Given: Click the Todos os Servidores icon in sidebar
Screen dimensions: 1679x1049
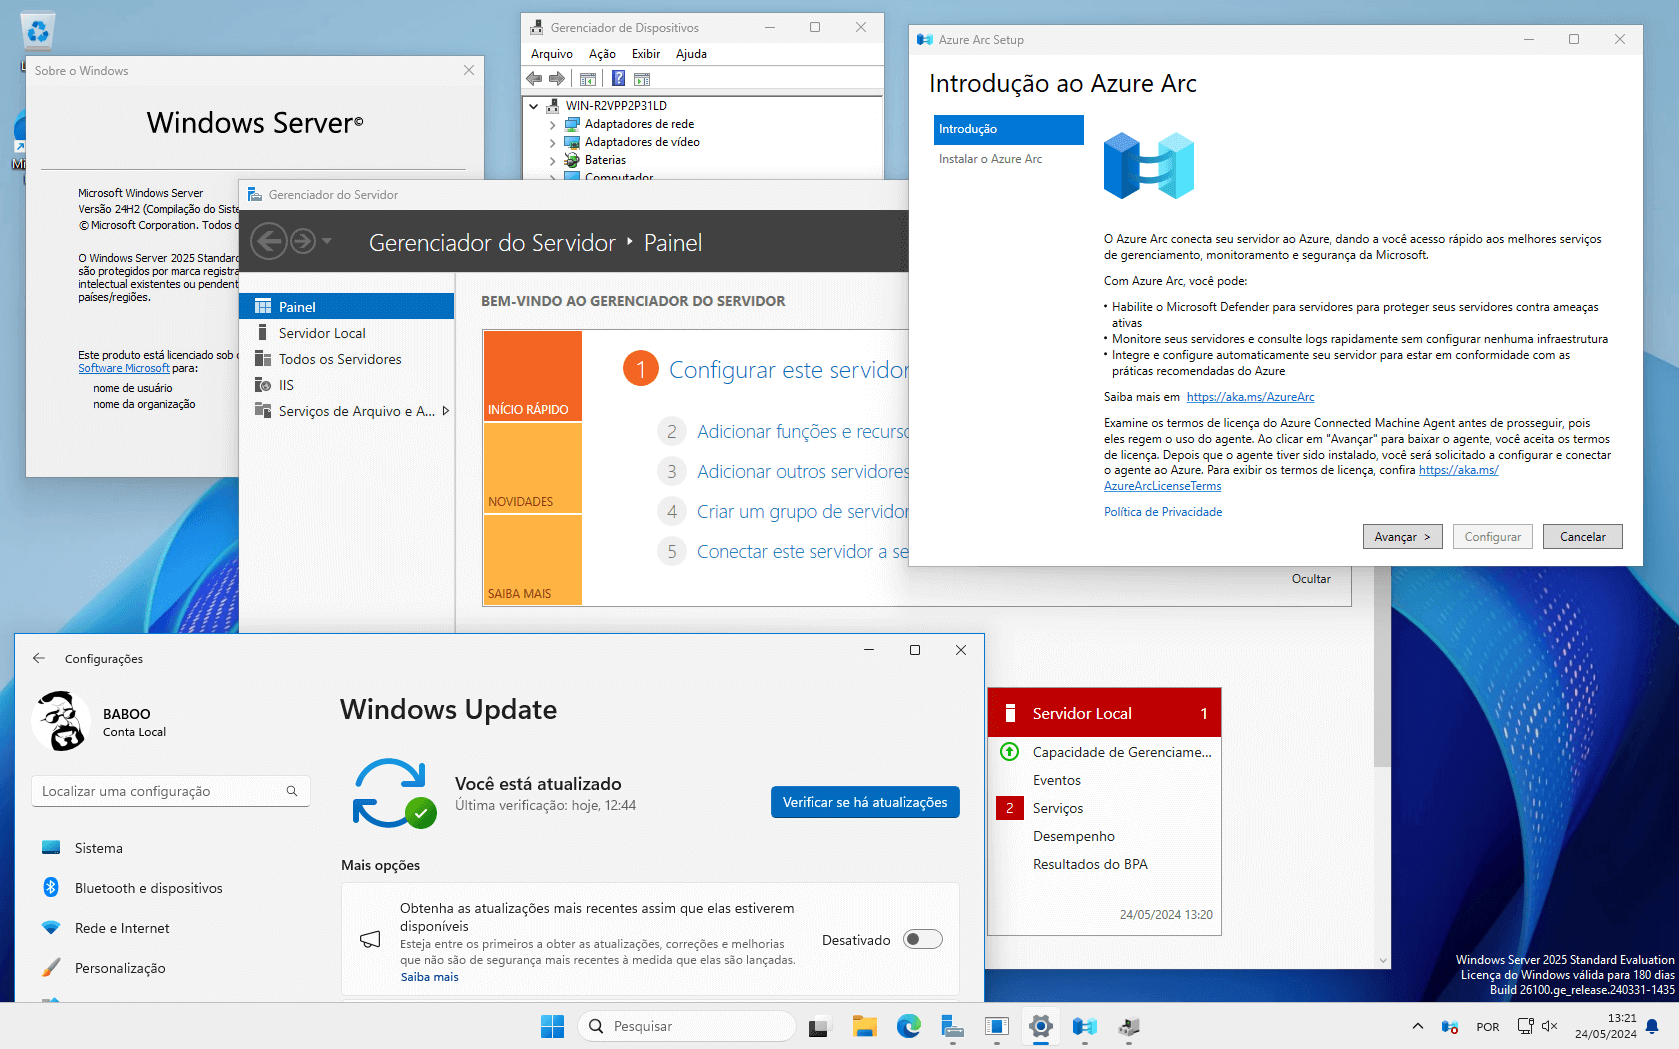Looking at the screenshot, I should click(263, 358).
